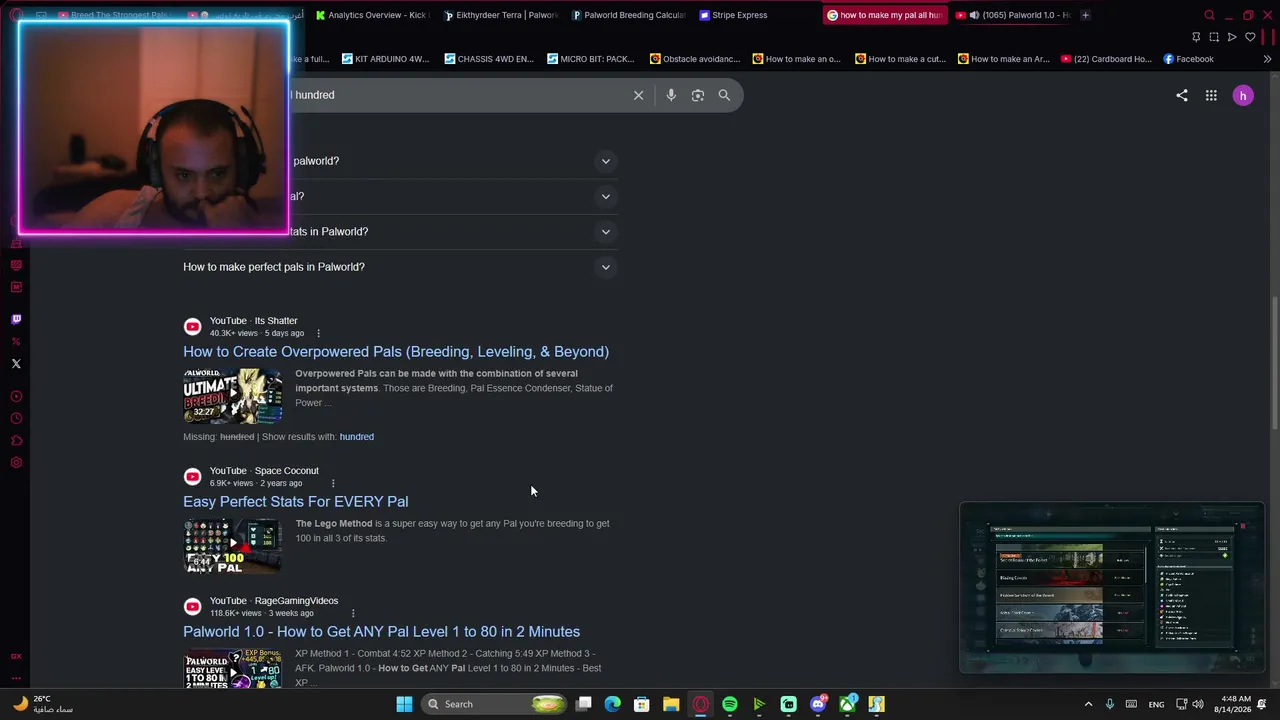Open the KIT ARDUINO 4W bookmark
This screenshot has width=1280, height=720.
[x=385, y=59]
